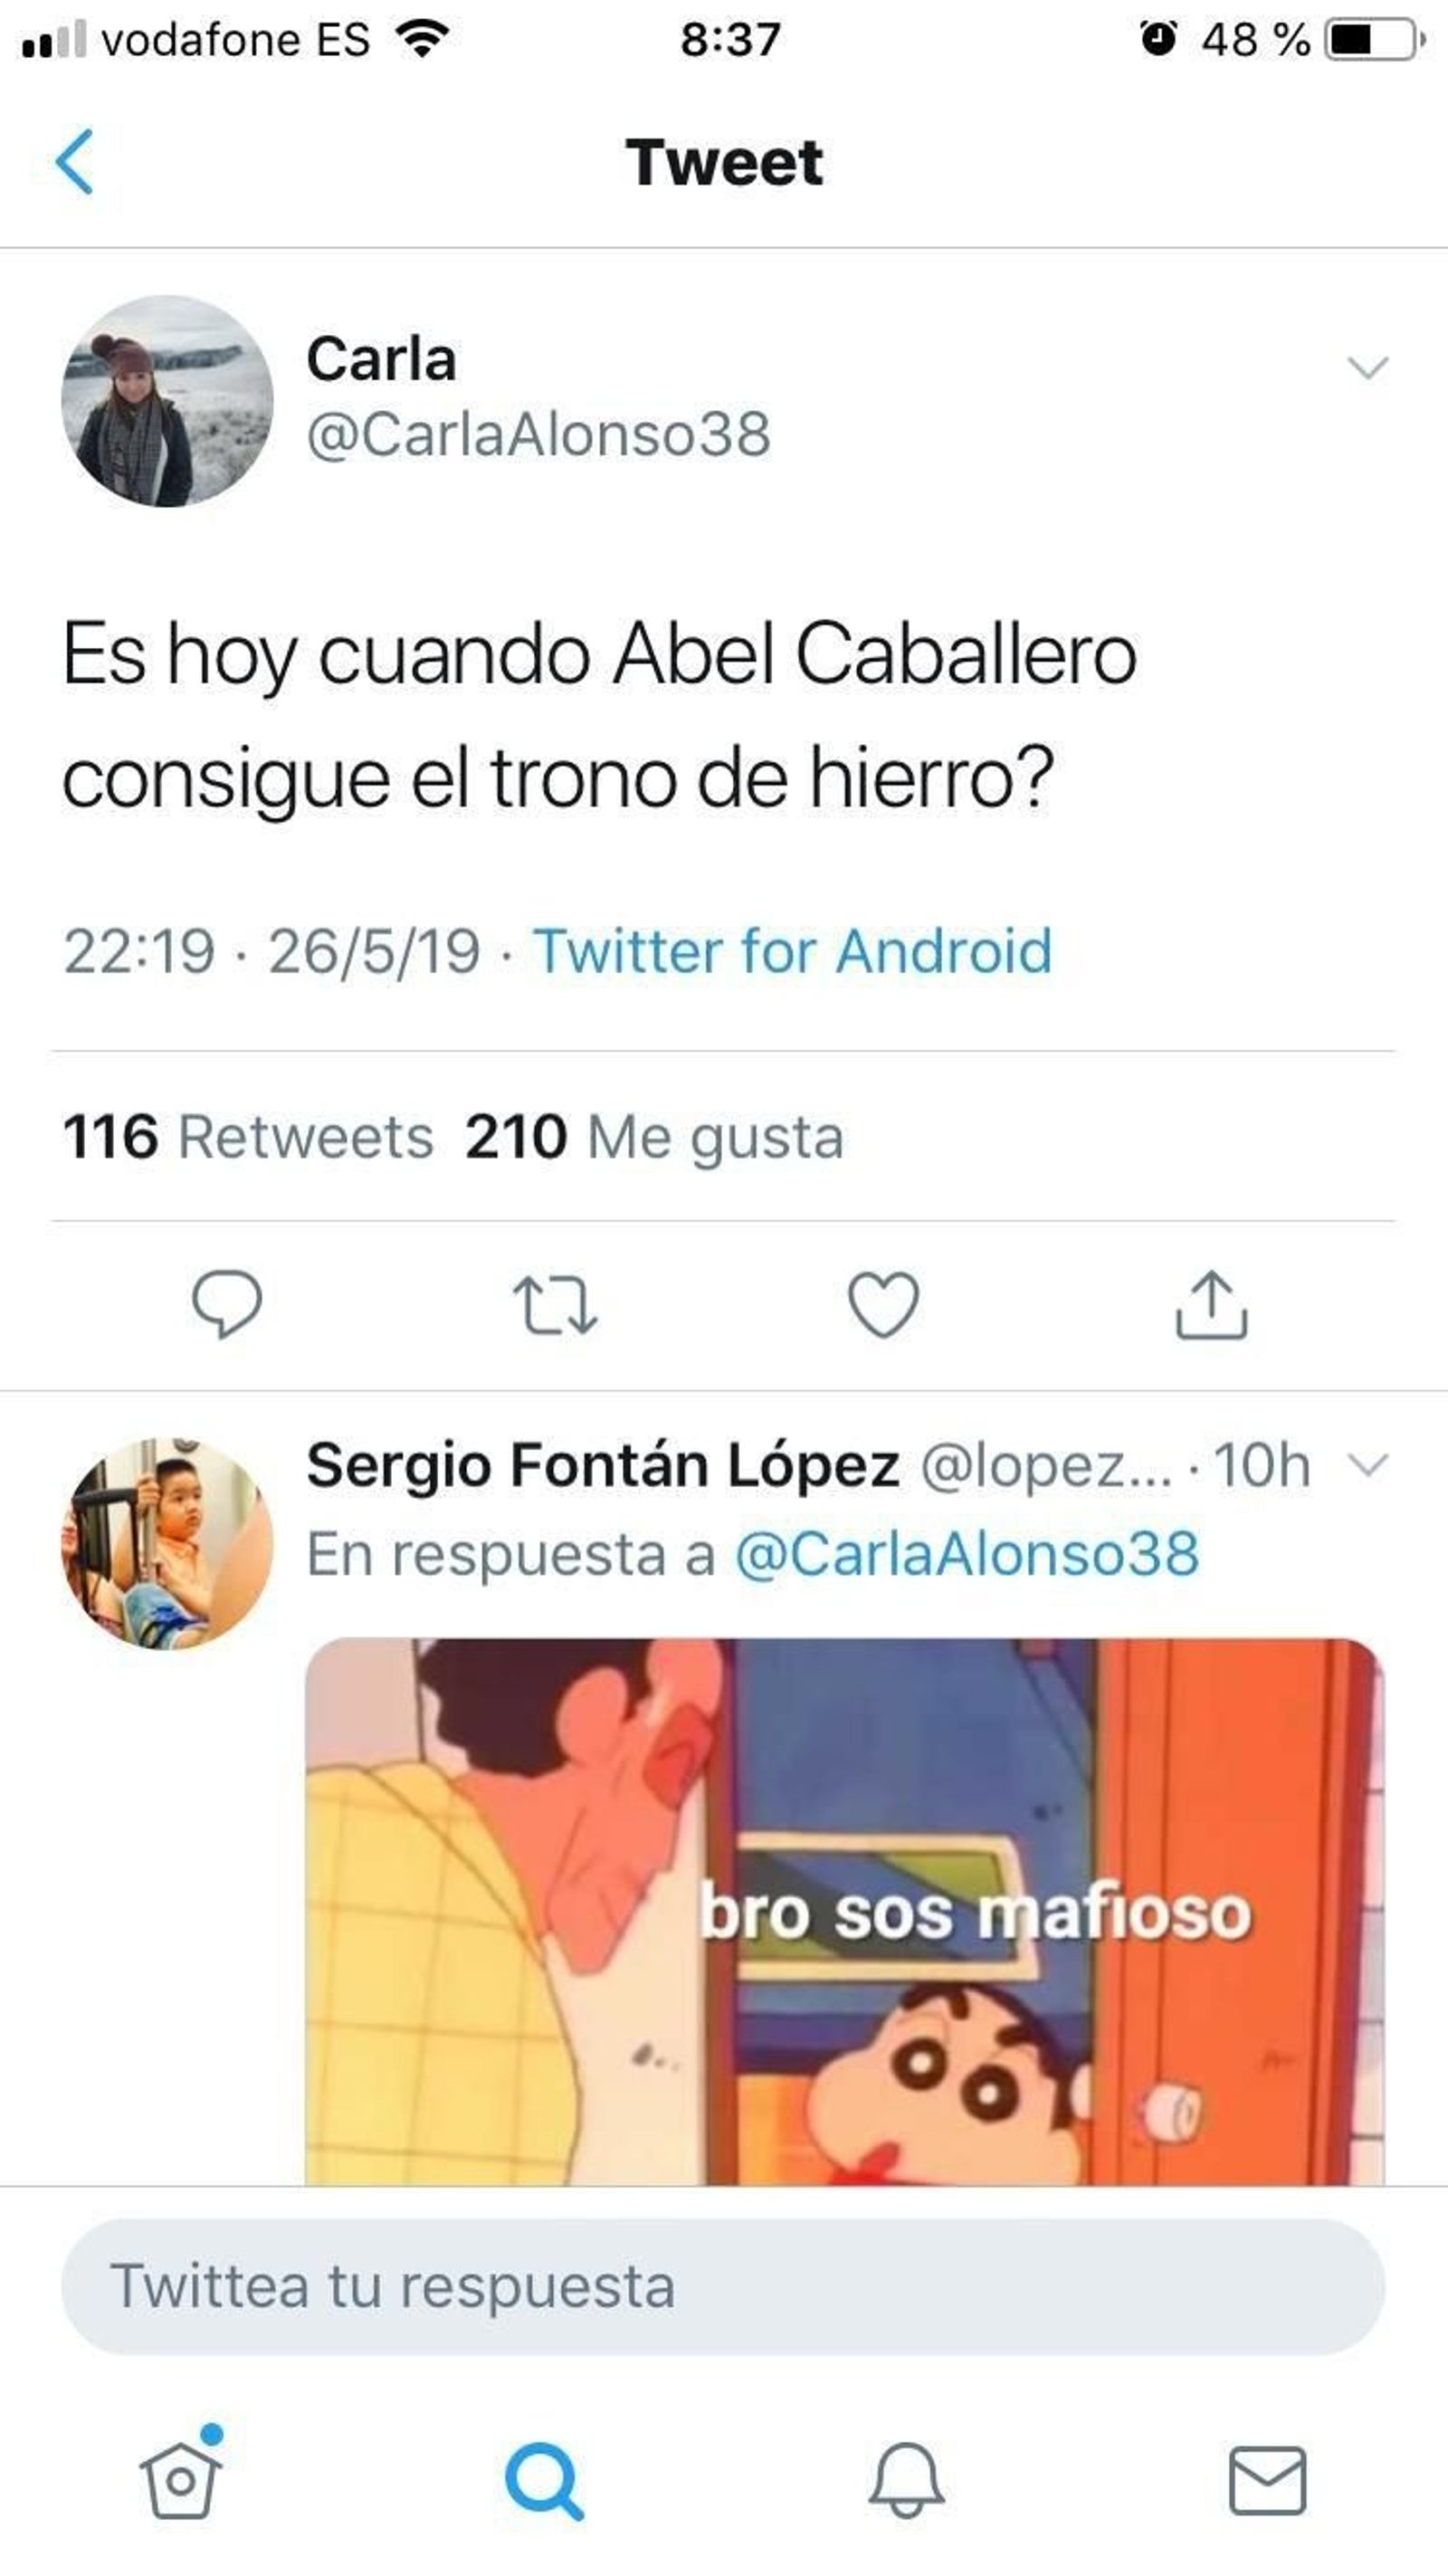
Task: Expand the options chevron on Carla's tweet
Action: (1368, 367)
